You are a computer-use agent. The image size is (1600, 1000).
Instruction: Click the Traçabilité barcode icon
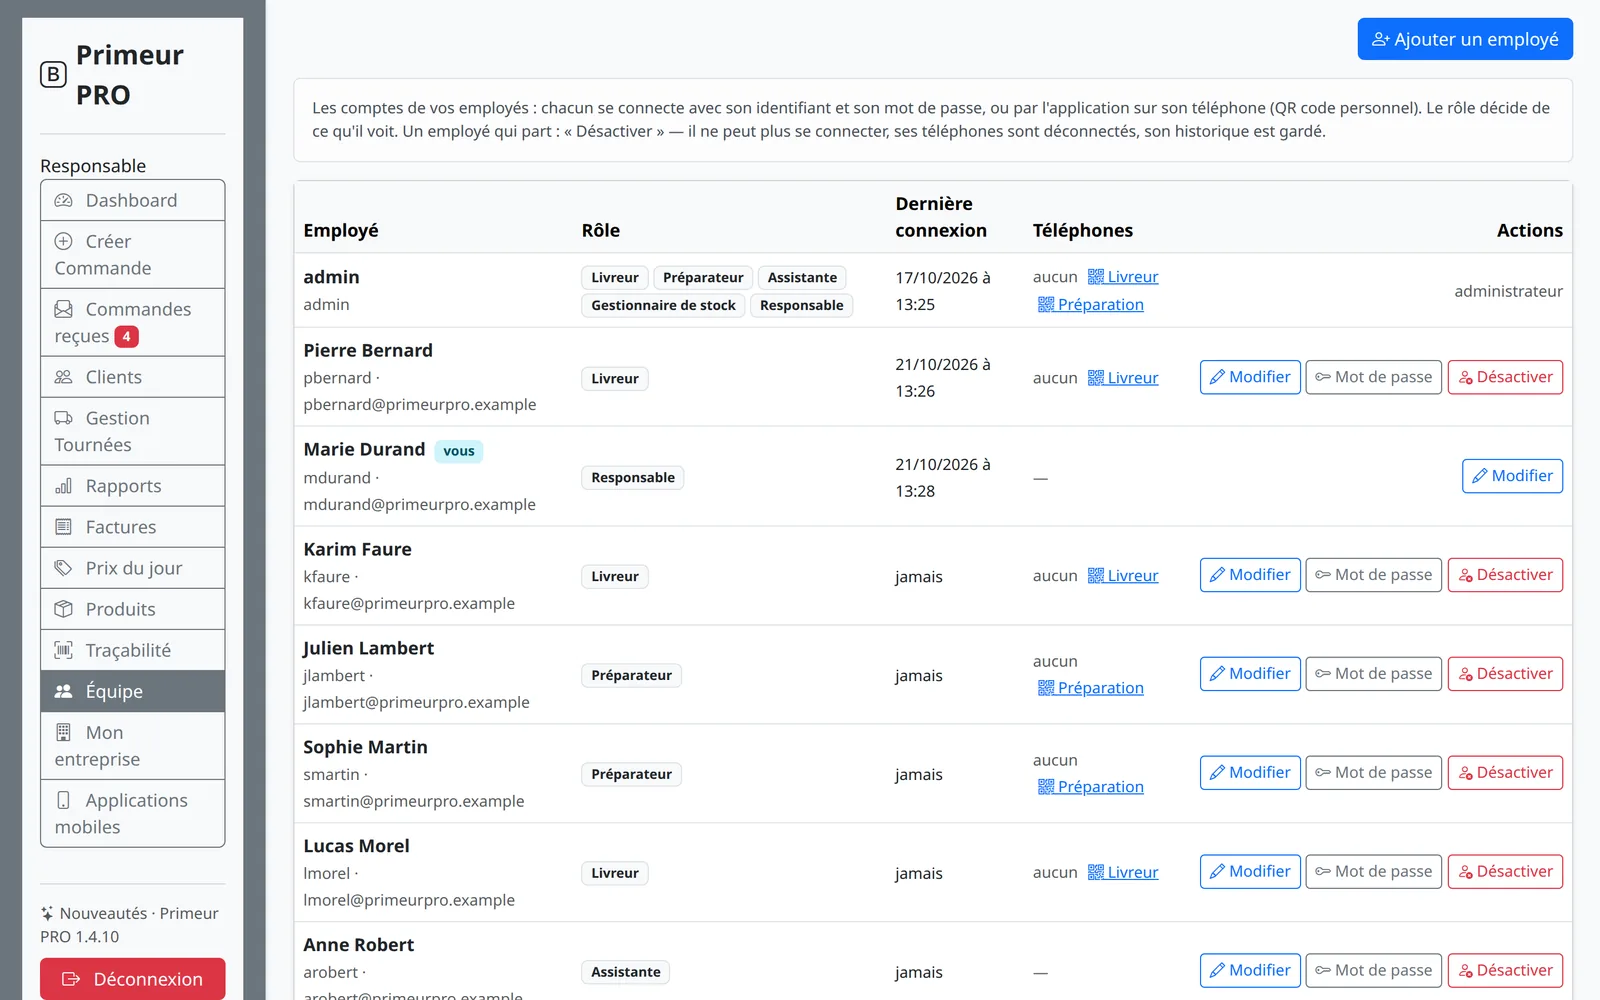coord(63,650)
